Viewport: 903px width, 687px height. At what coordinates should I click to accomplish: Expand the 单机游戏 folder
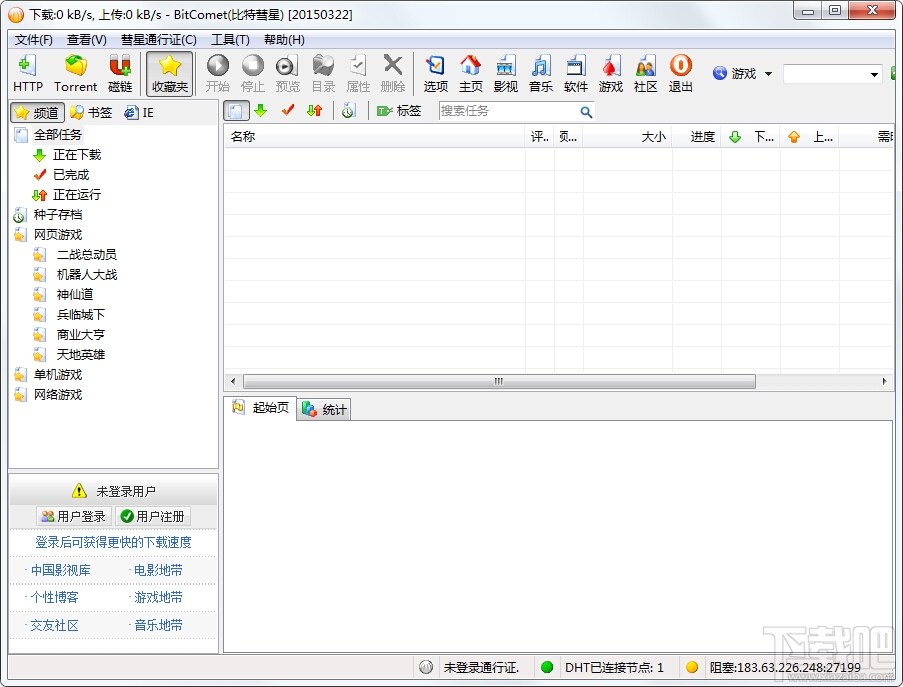click(58, 375)
